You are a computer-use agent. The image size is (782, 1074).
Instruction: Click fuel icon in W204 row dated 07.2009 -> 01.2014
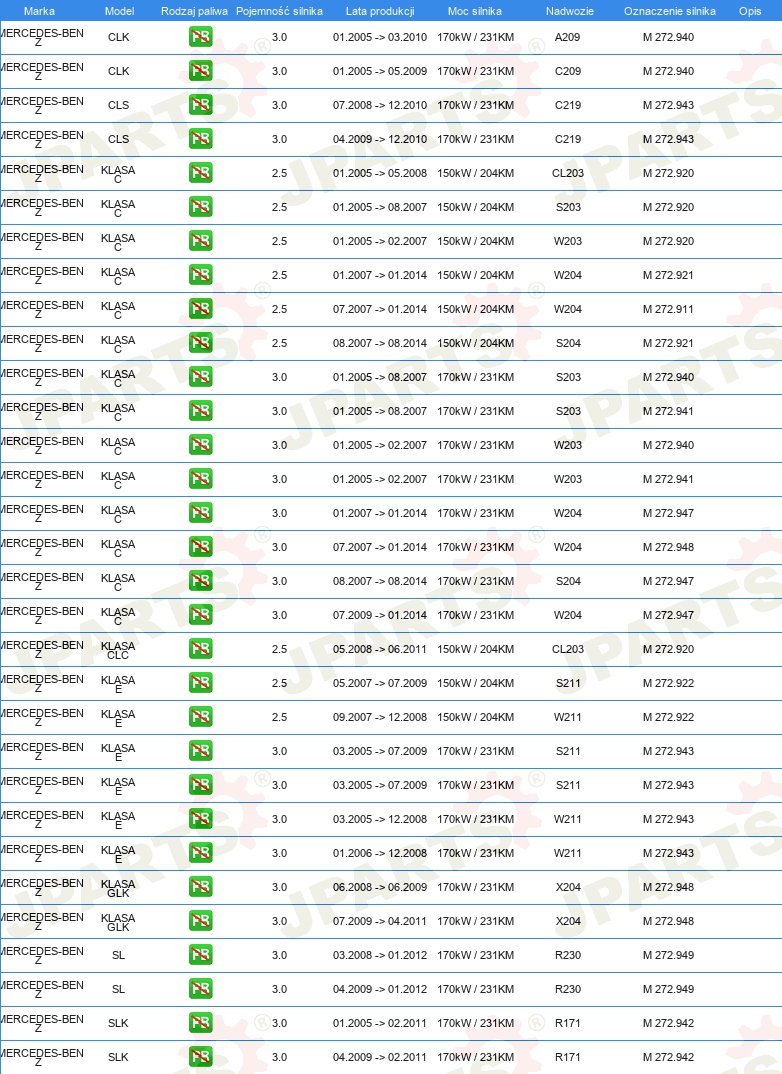click(201, 615)
